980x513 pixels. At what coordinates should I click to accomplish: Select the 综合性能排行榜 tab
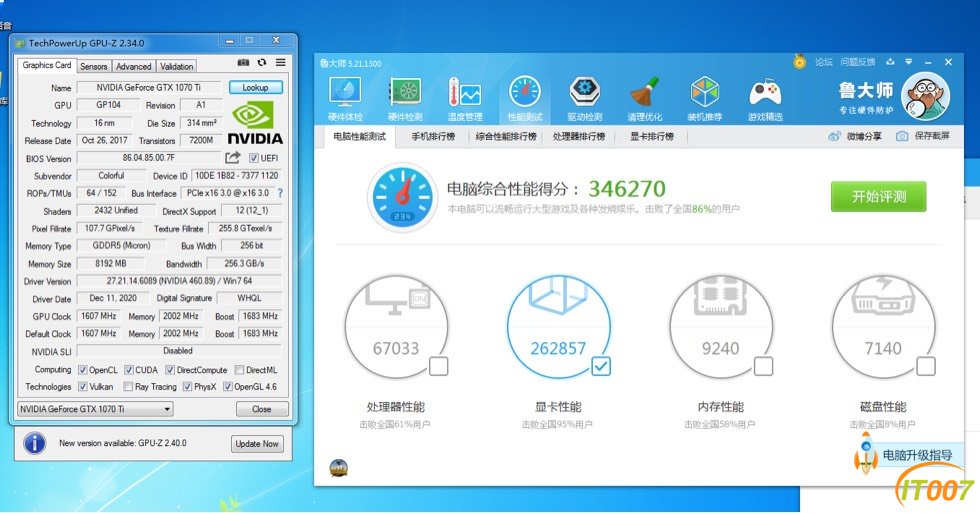[506, 136]
